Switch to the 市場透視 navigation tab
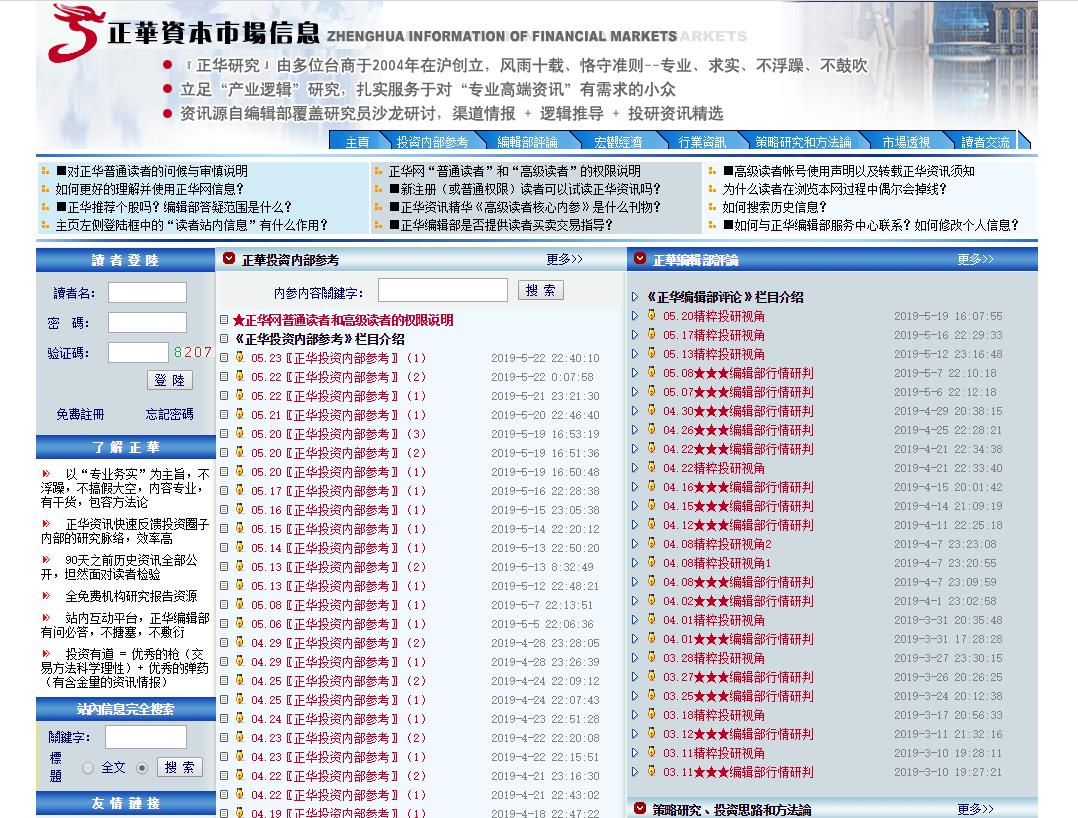This screenshot has height=818, width=1078. [905, 142]
